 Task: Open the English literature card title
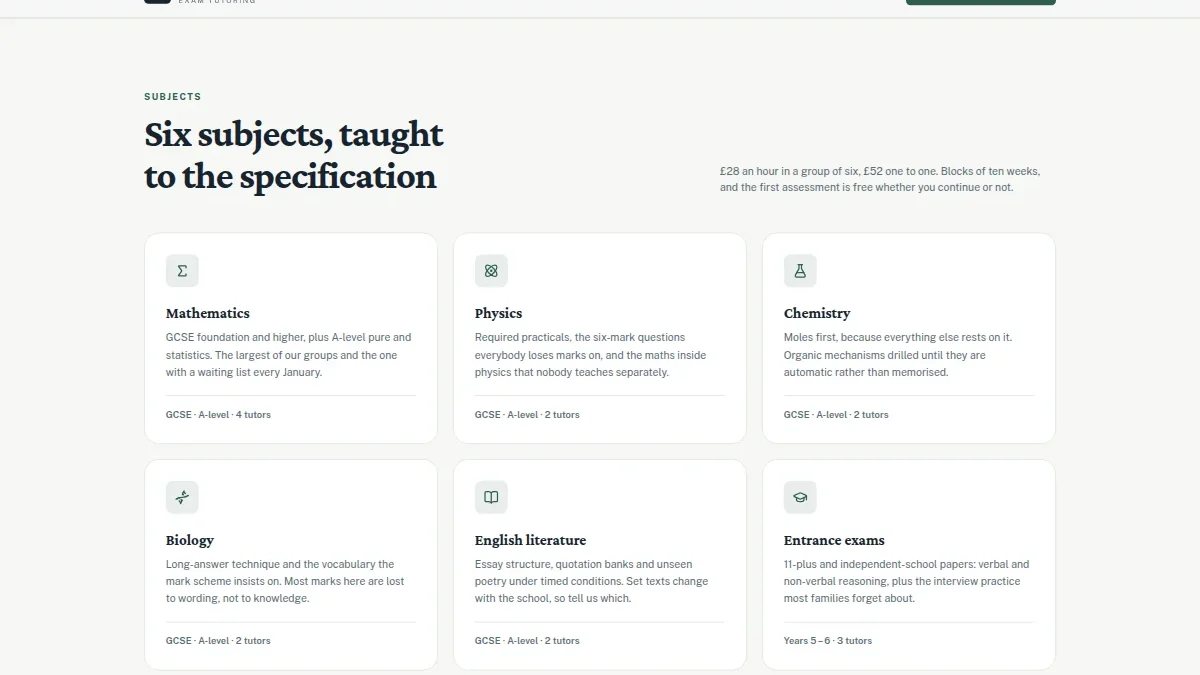[530, 540]
